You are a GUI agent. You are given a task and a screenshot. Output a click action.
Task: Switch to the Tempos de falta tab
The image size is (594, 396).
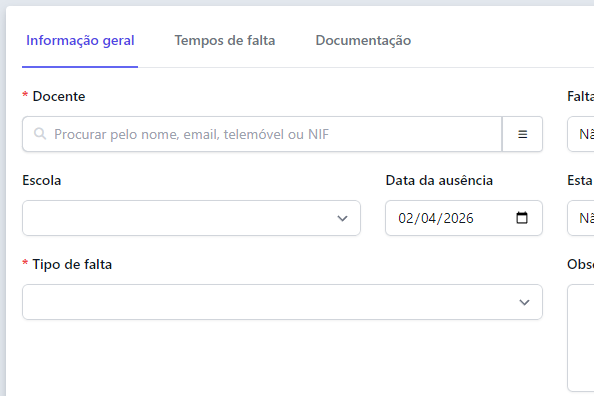click(225, 41)
